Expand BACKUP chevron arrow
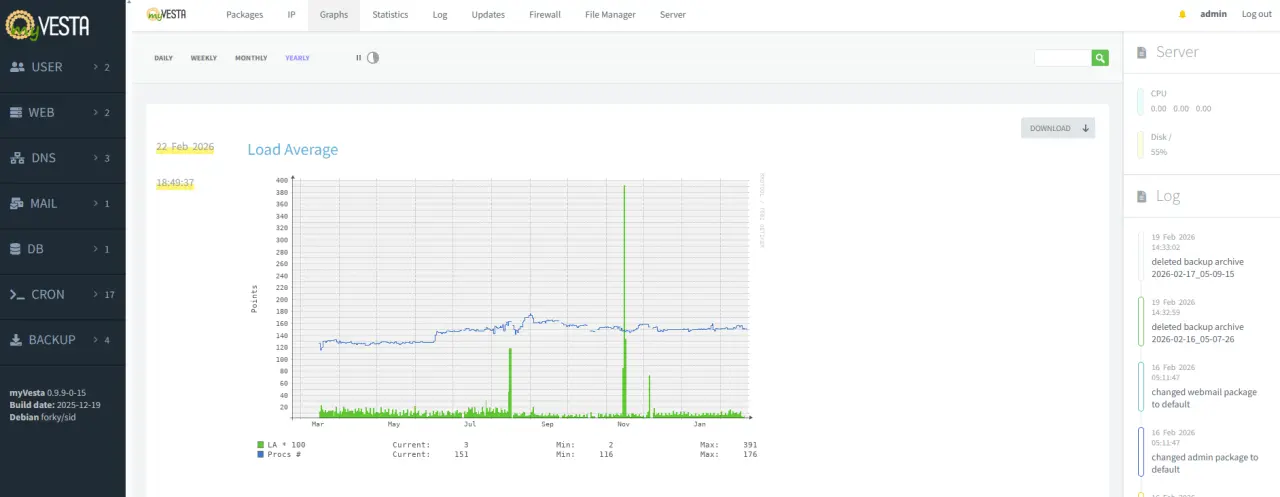 [95, 340]
